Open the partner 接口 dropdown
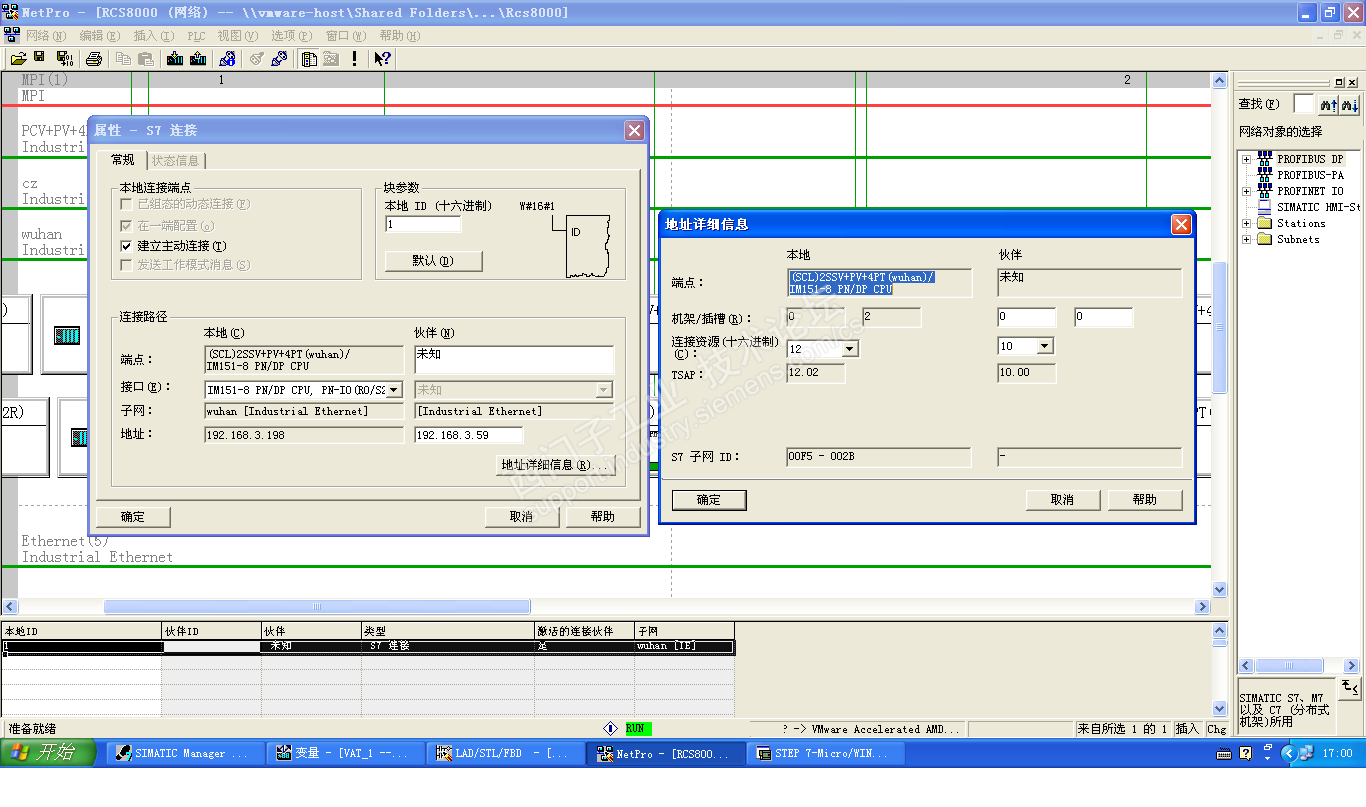Screen dimensions: 1366x807 (604, 390)
